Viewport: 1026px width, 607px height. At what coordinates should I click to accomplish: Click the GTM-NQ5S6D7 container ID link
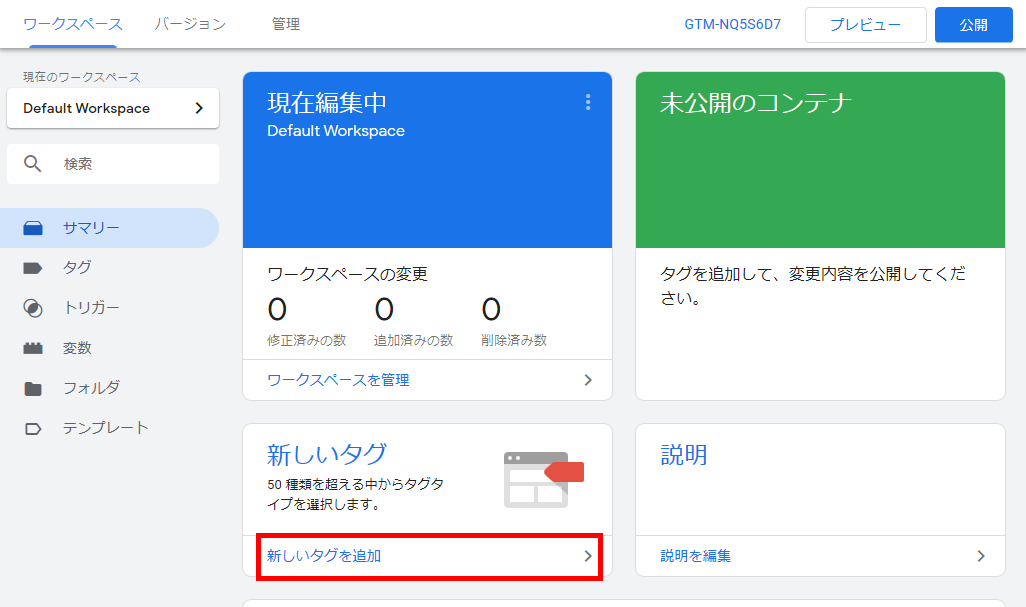click(x=732, y=24)
